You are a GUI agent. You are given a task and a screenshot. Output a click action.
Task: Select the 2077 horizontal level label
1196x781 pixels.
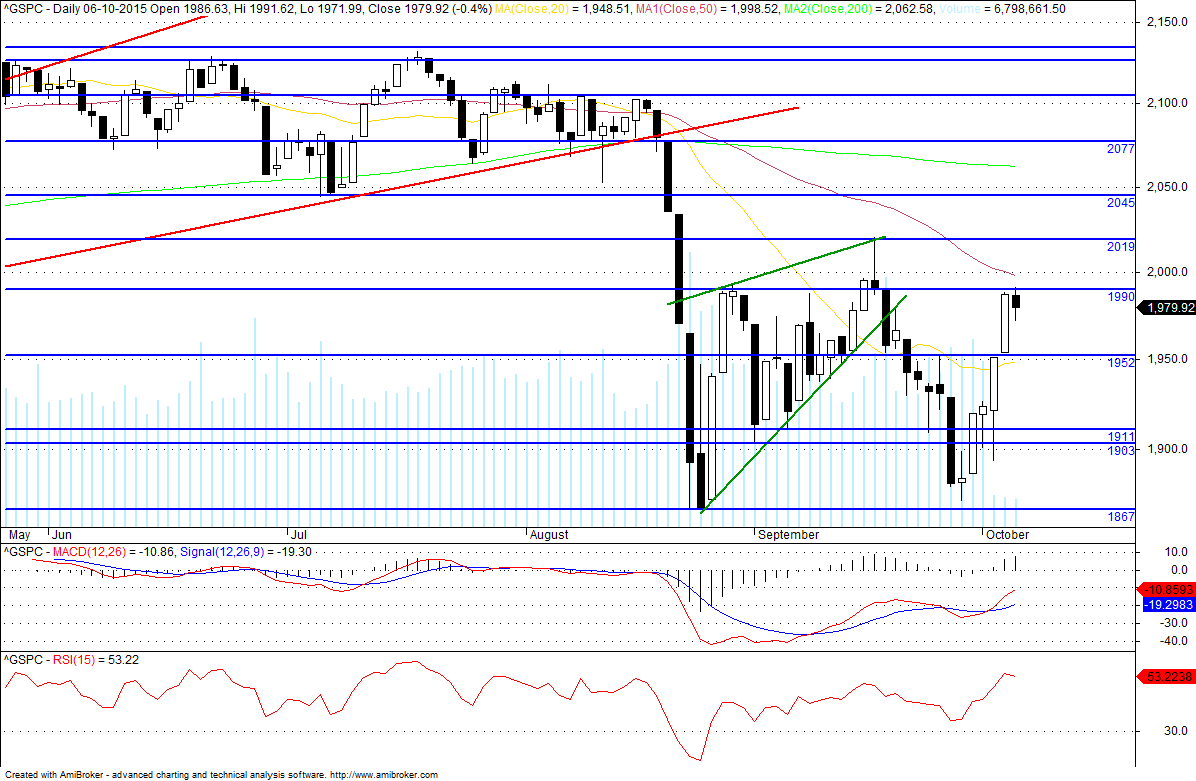tap(1120, 149)
